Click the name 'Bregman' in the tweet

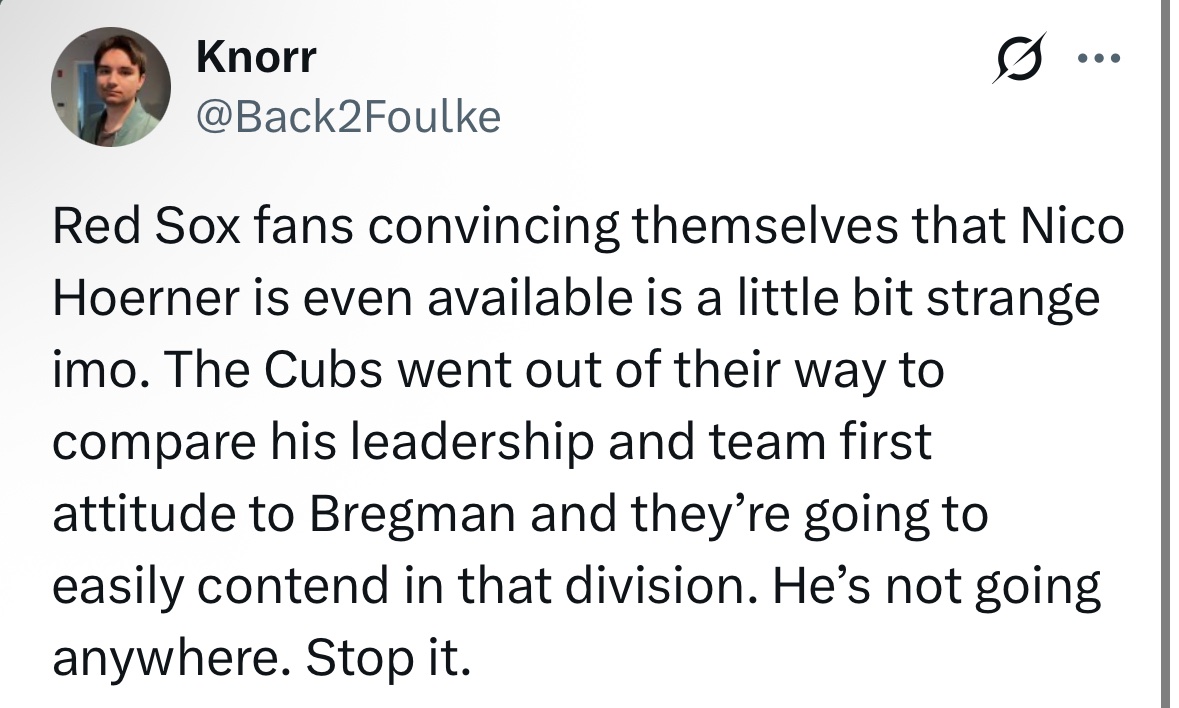click(x=412, y=514)
